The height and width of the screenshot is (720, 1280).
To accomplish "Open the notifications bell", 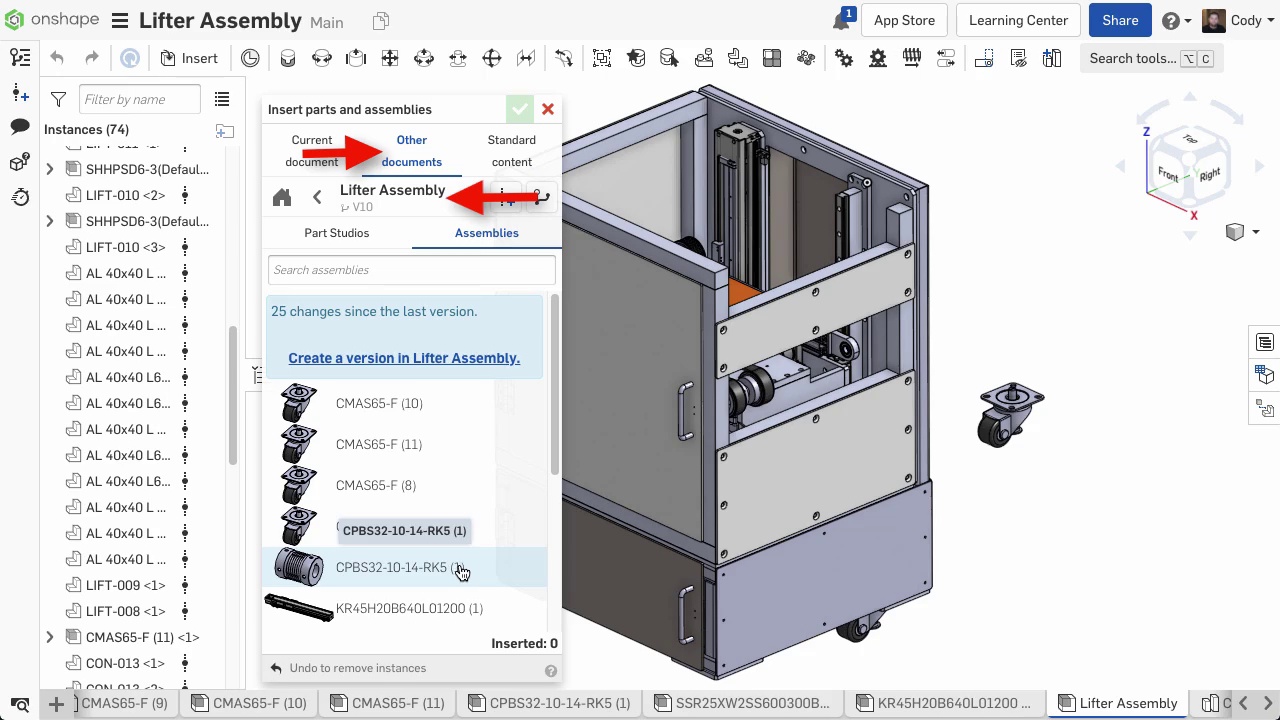I will coord(842,20).
